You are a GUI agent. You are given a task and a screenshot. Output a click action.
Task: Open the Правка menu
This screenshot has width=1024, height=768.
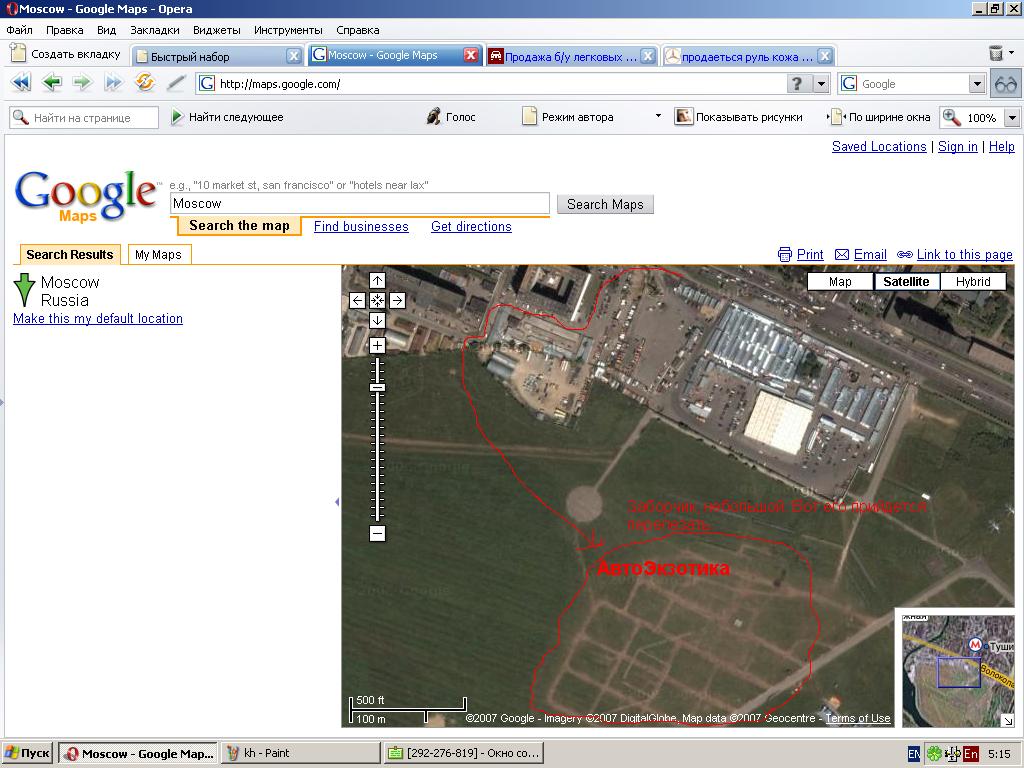click(x=65, y=30)
